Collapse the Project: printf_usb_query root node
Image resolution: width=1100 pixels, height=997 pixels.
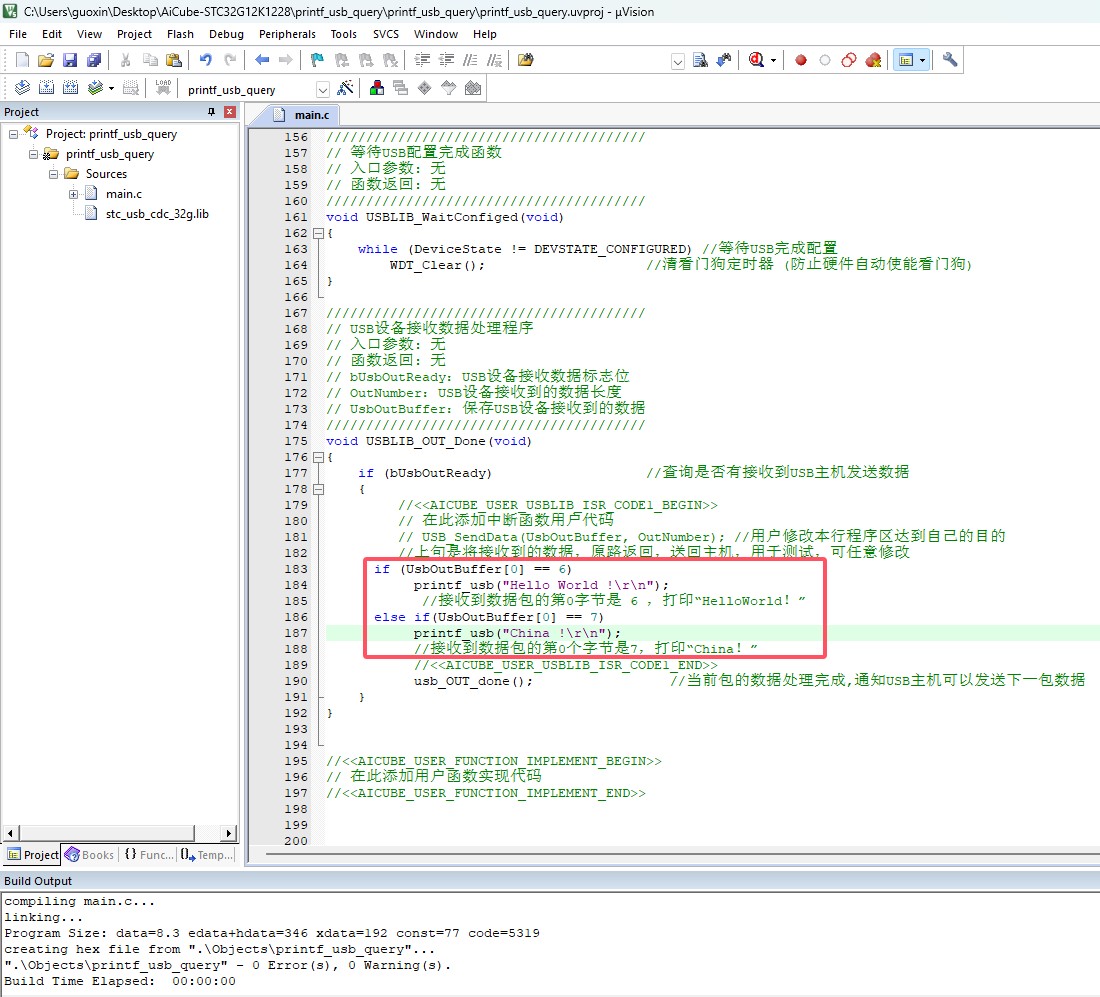pyautogui.click(x=13, y=134)
